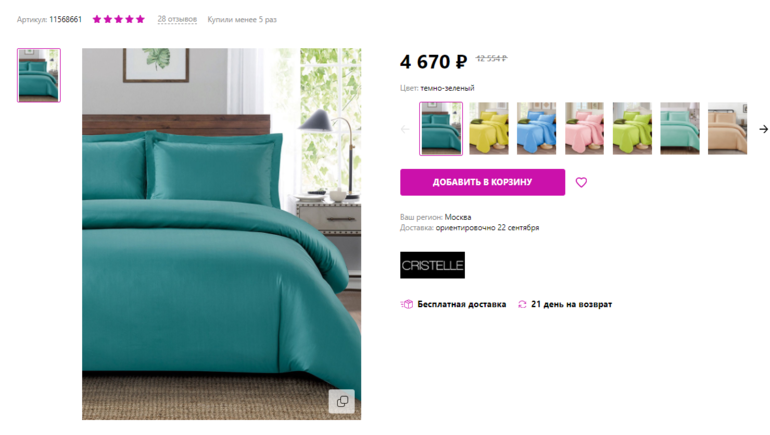Click the five-star rating

118,19
